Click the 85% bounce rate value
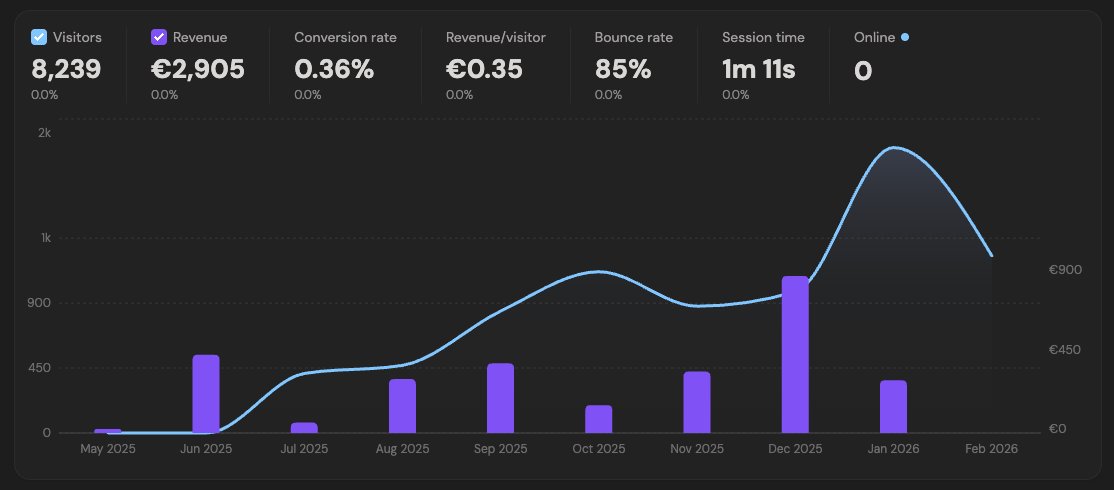The width and height of the screenshot is (1114, 490). (x=623, y=70)
